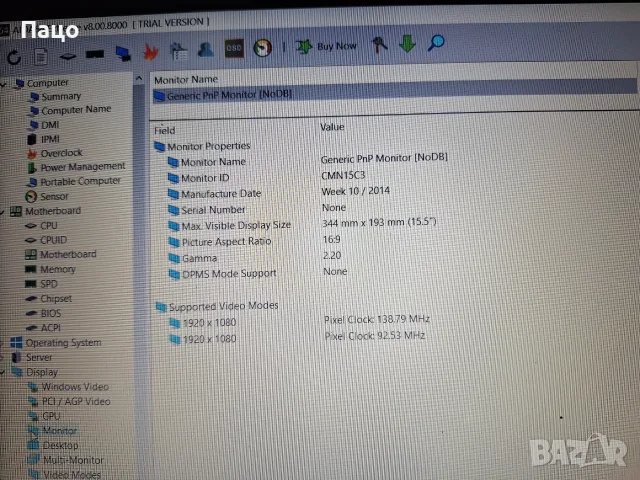Click the Refresh toolbar icon

tap(14, 57)
